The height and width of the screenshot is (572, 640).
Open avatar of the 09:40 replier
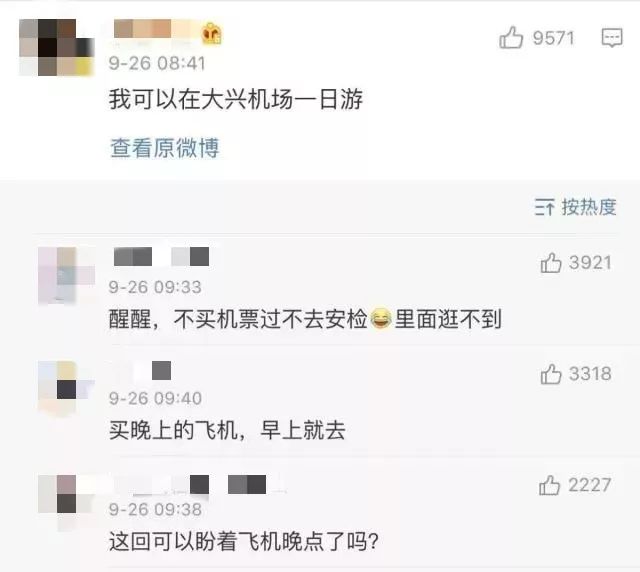point(66,387)
